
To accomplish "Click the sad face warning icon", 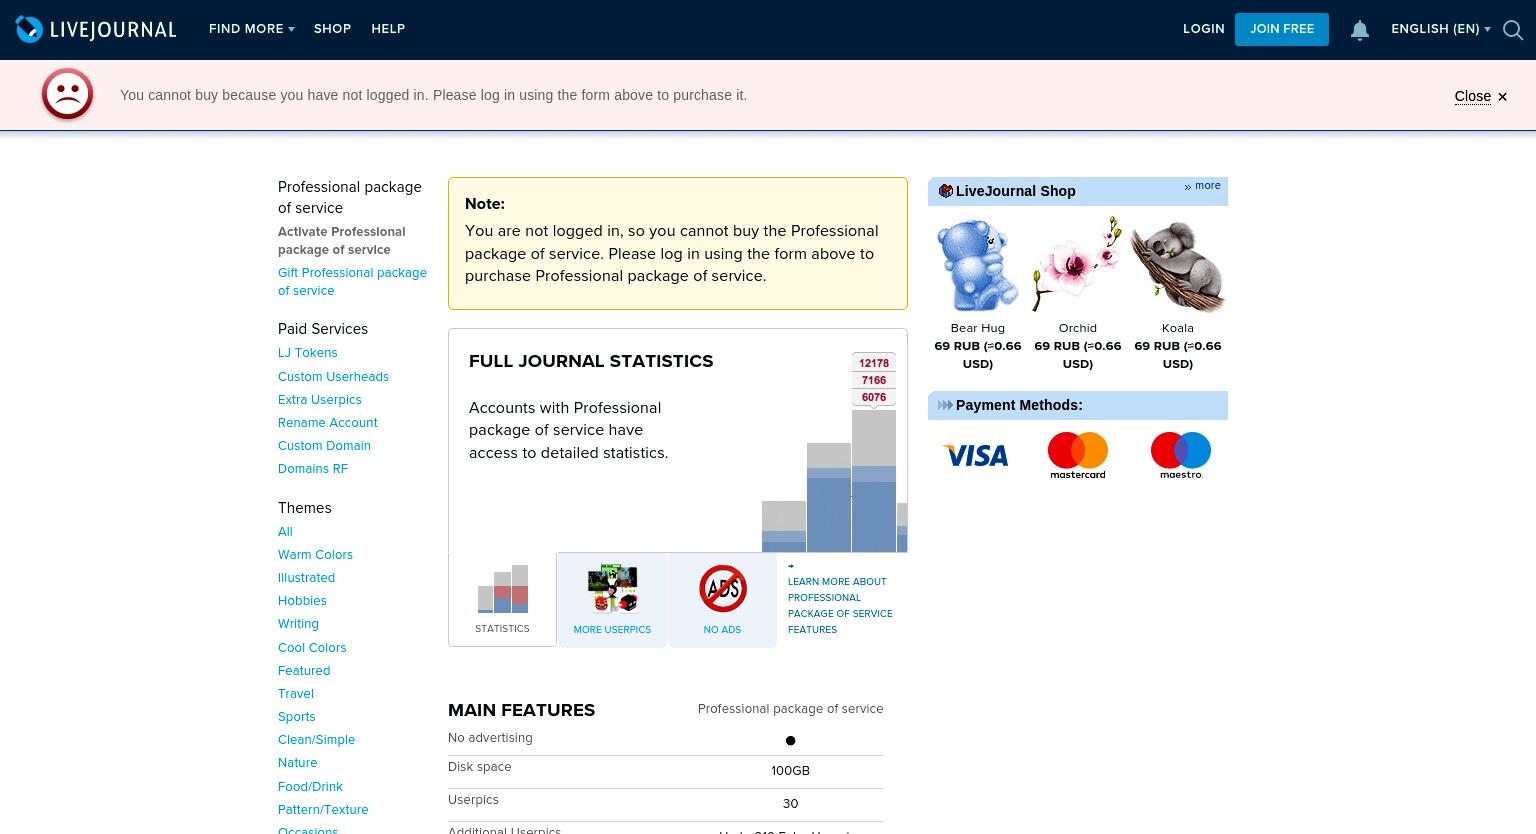I will point(67,94).
